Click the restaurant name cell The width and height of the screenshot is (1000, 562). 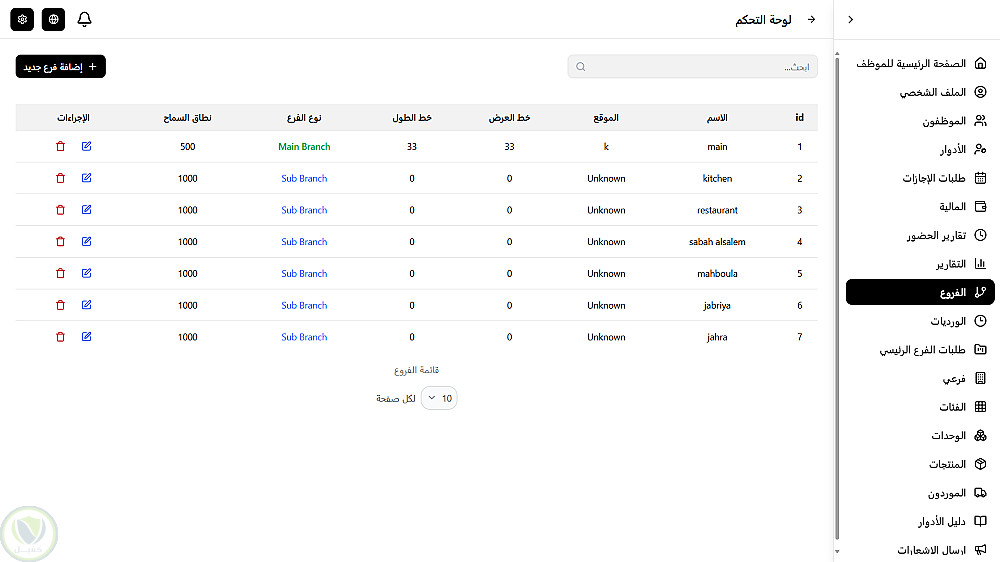click(717, 210)
